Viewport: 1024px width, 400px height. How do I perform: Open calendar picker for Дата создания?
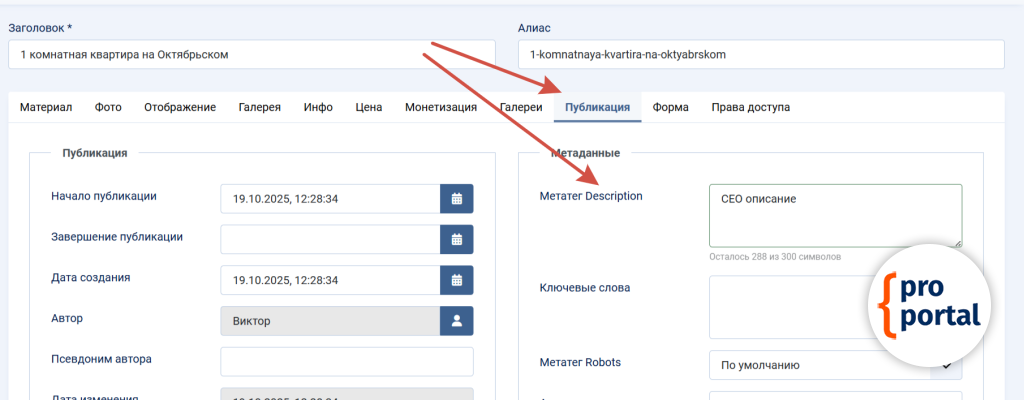(x=456, y=280)
